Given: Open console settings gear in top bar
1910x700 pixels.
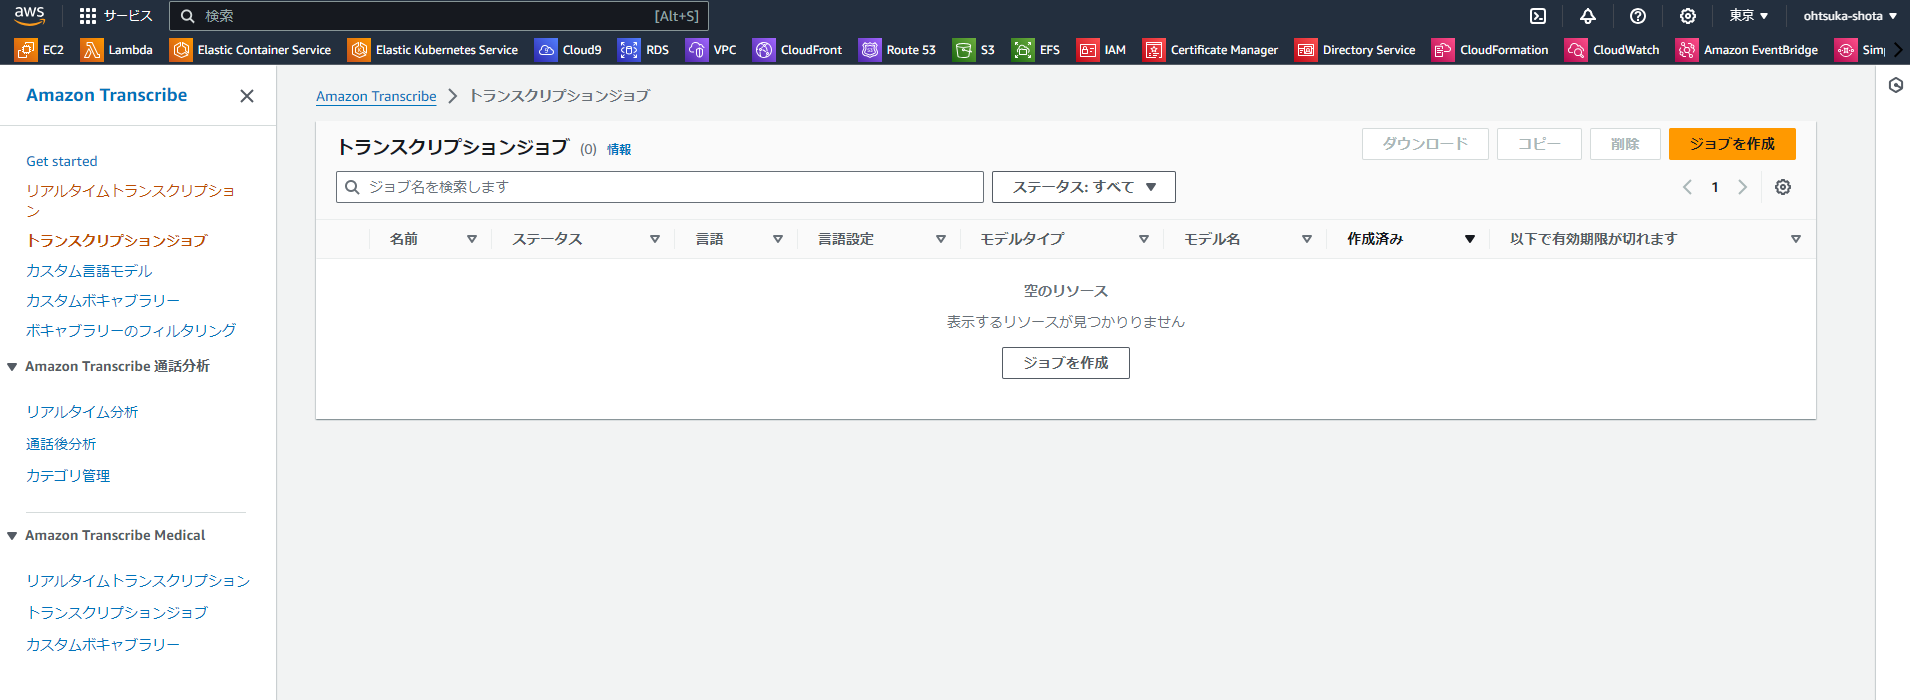Looking at the screenshot, I should [1688, 16].
